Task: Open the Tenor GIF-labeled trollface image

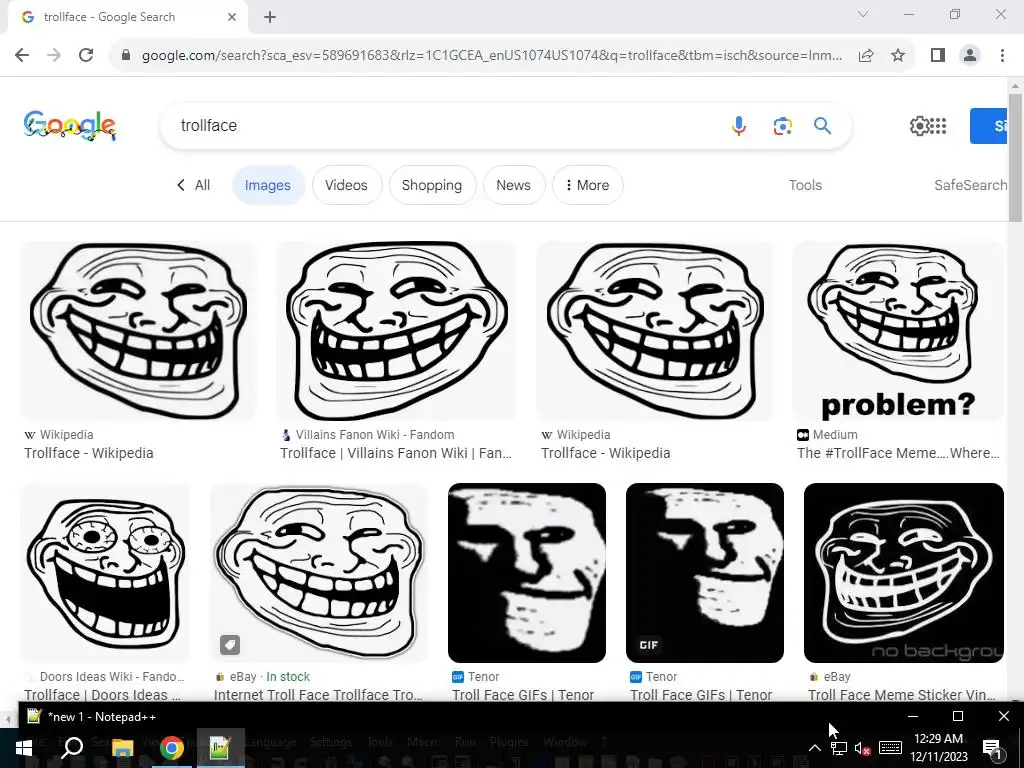Action: pyautogui.click(x=705, y=573)
